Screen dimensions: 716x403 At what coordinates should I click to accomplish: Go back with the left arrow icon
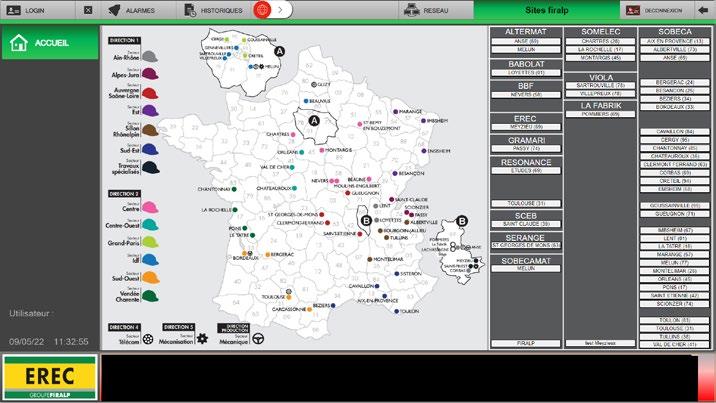pyautogui.click(x=703, y=10)
